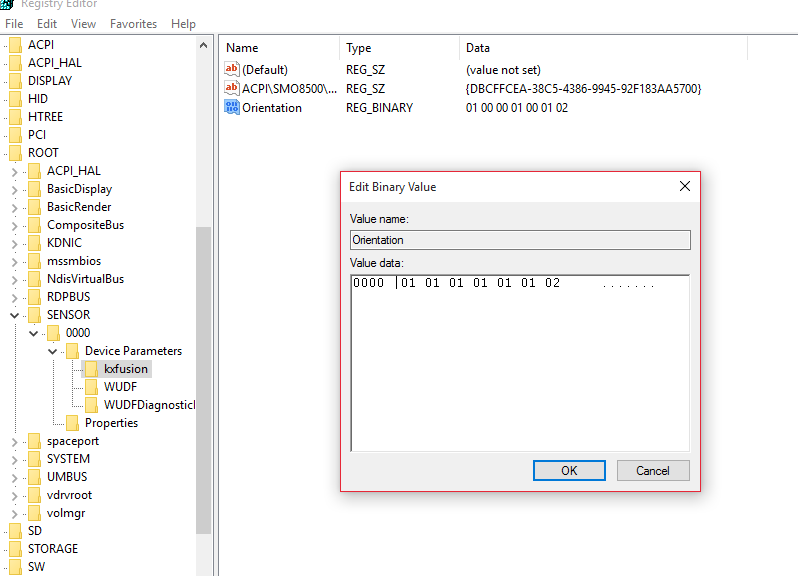
Task: Cancel the Edit Binary Value dialog
Action: coord(653,471)
